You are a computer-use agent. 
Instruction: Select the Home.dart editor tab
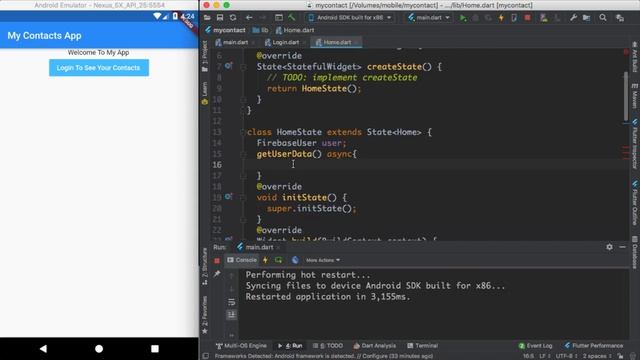pos(336,42)
